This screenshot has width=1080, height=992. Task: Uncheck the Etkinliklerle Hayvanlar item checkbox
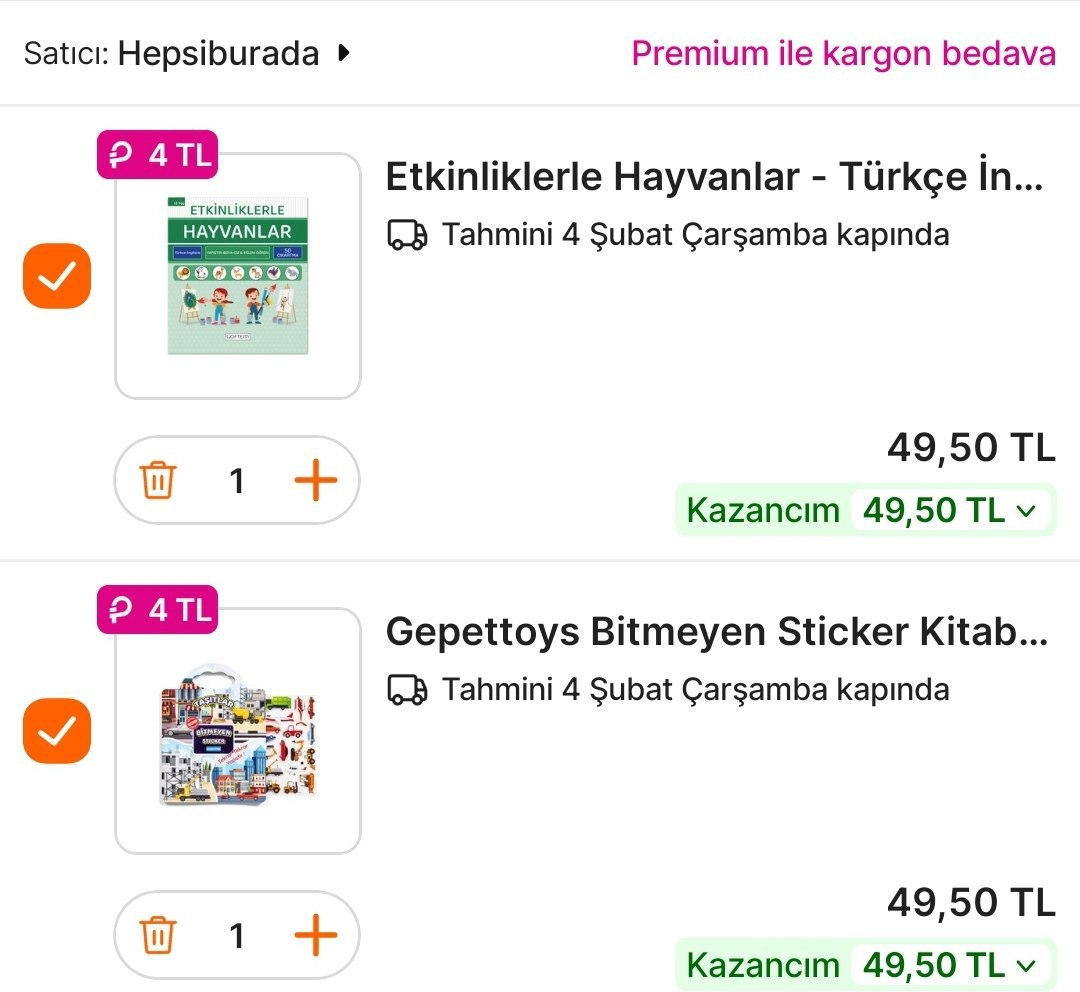coord(57,276)
